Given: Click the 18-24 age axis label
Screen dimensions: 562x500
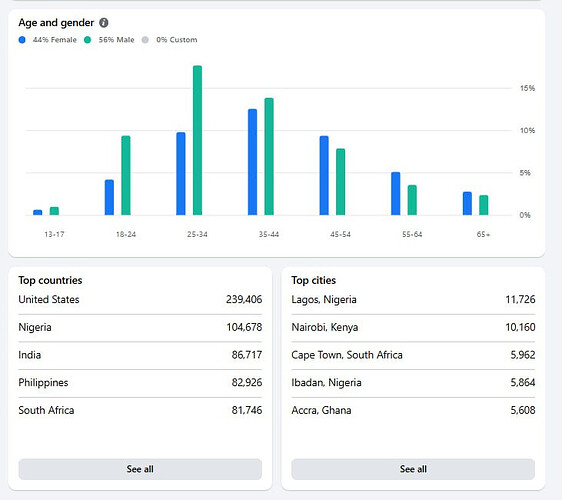Looking at the screenshot, I should click(126, 234).
